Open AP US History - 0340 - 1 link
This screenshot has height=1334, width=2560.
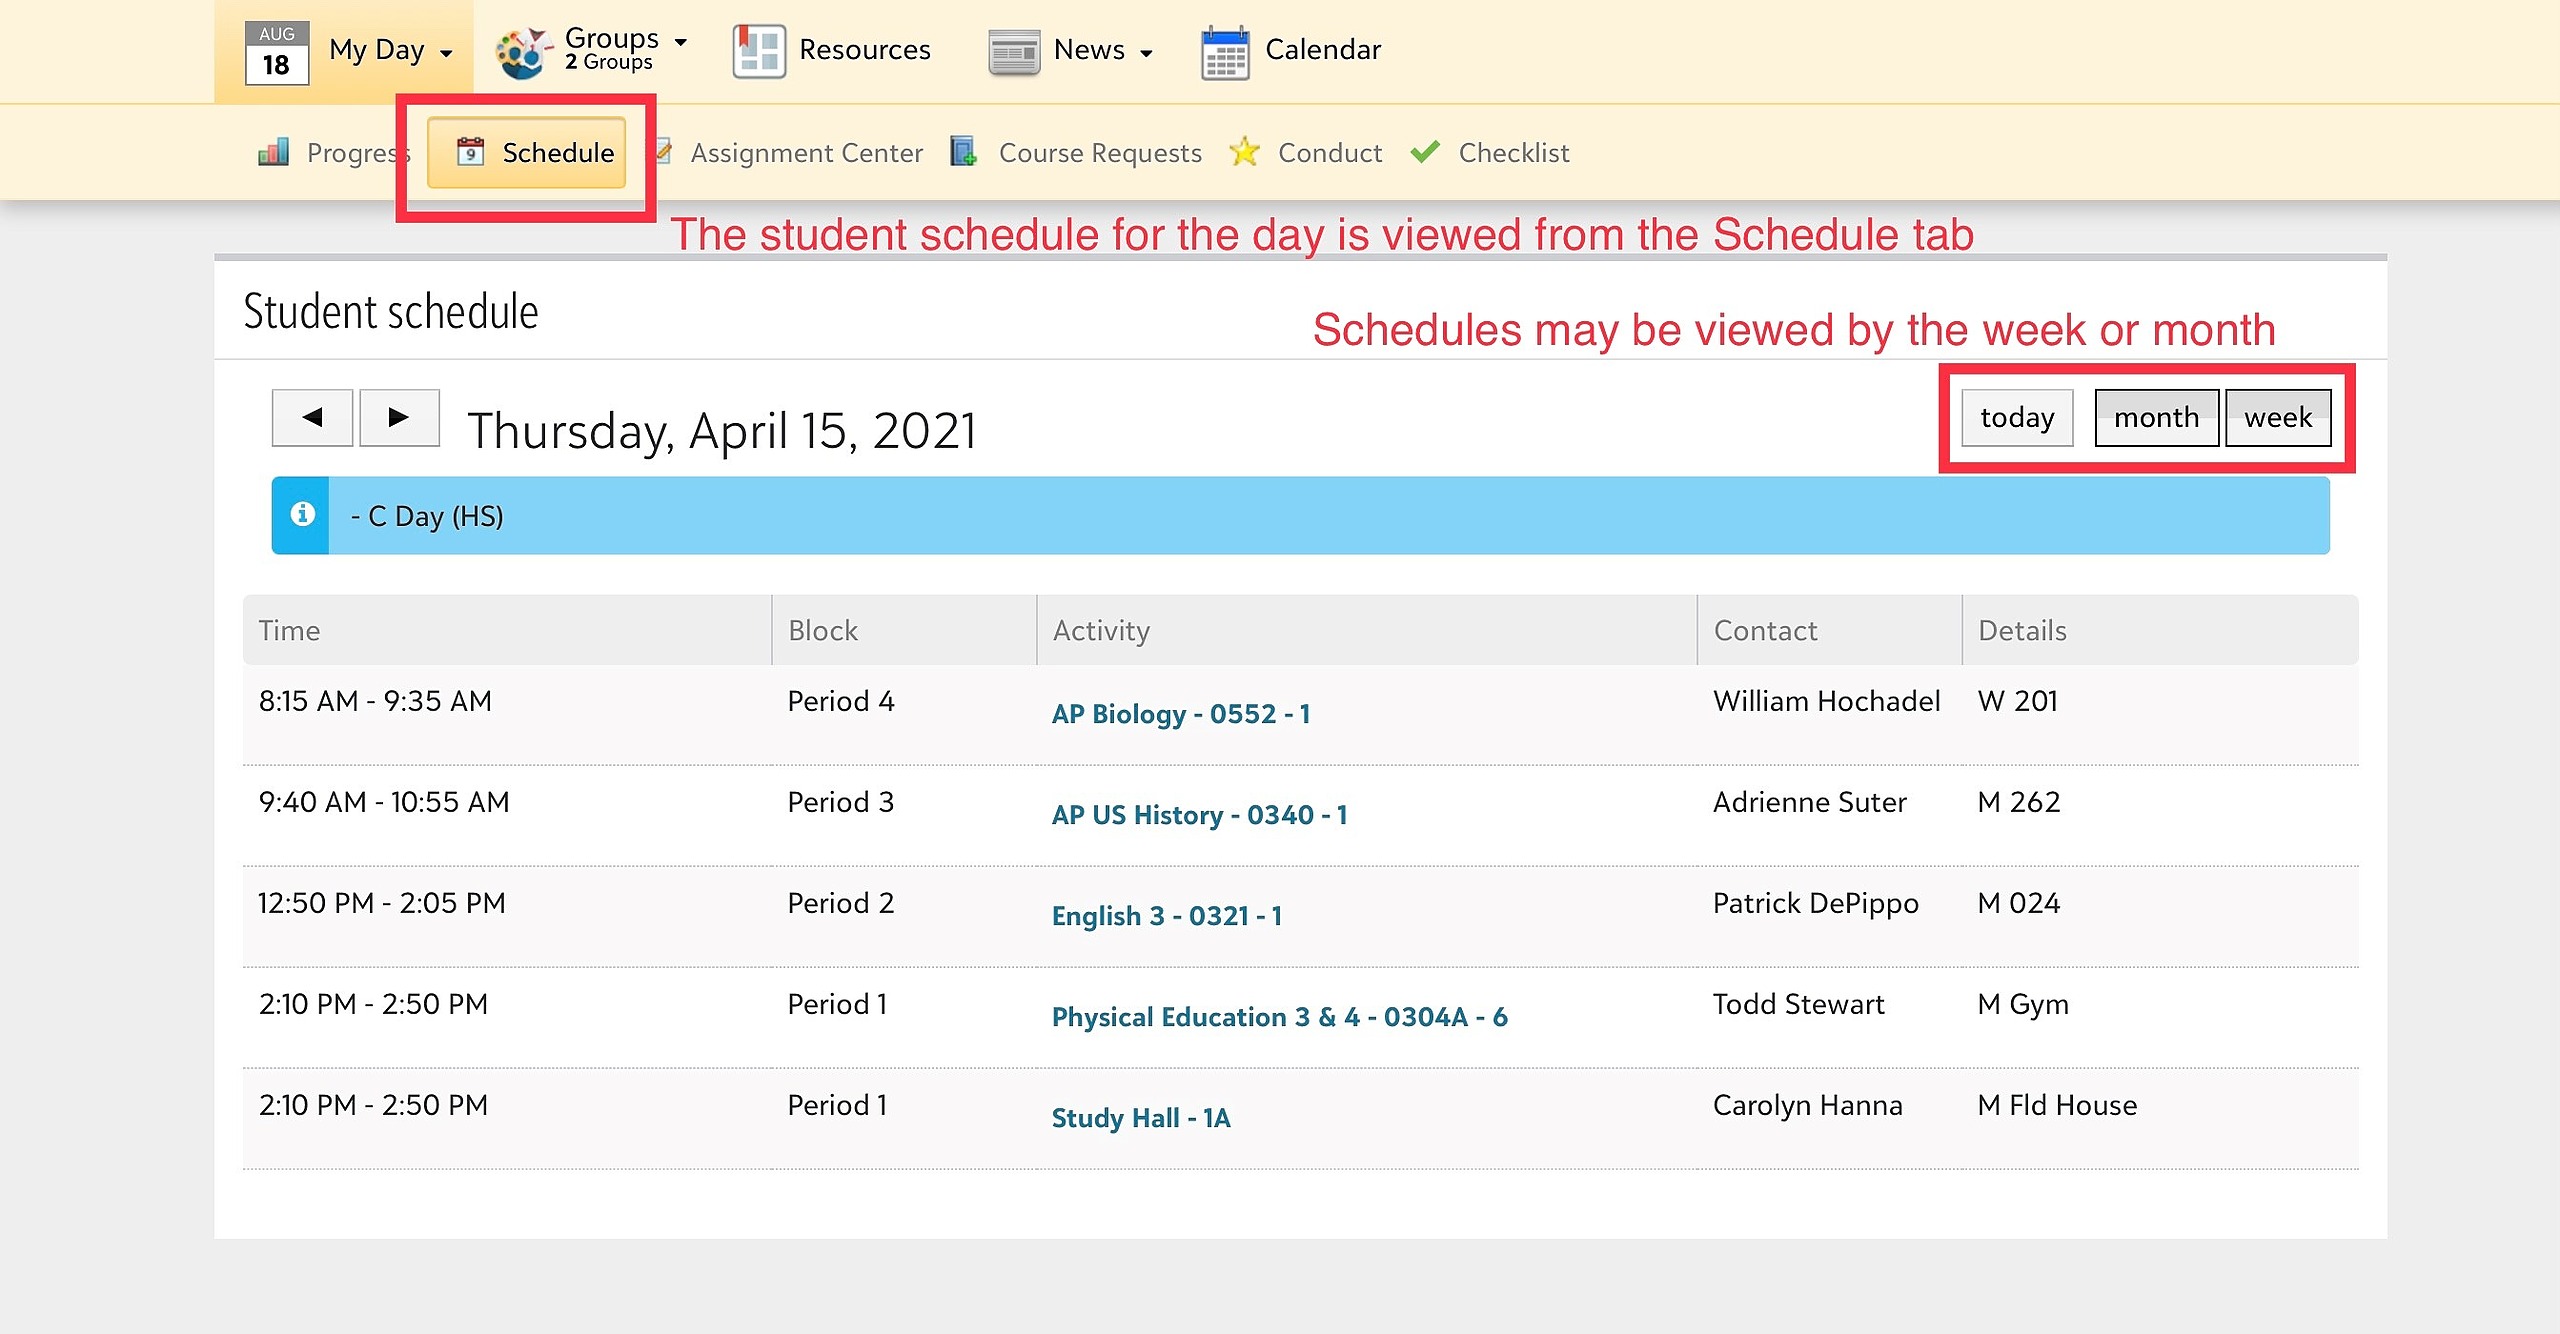pos(1199,815)
